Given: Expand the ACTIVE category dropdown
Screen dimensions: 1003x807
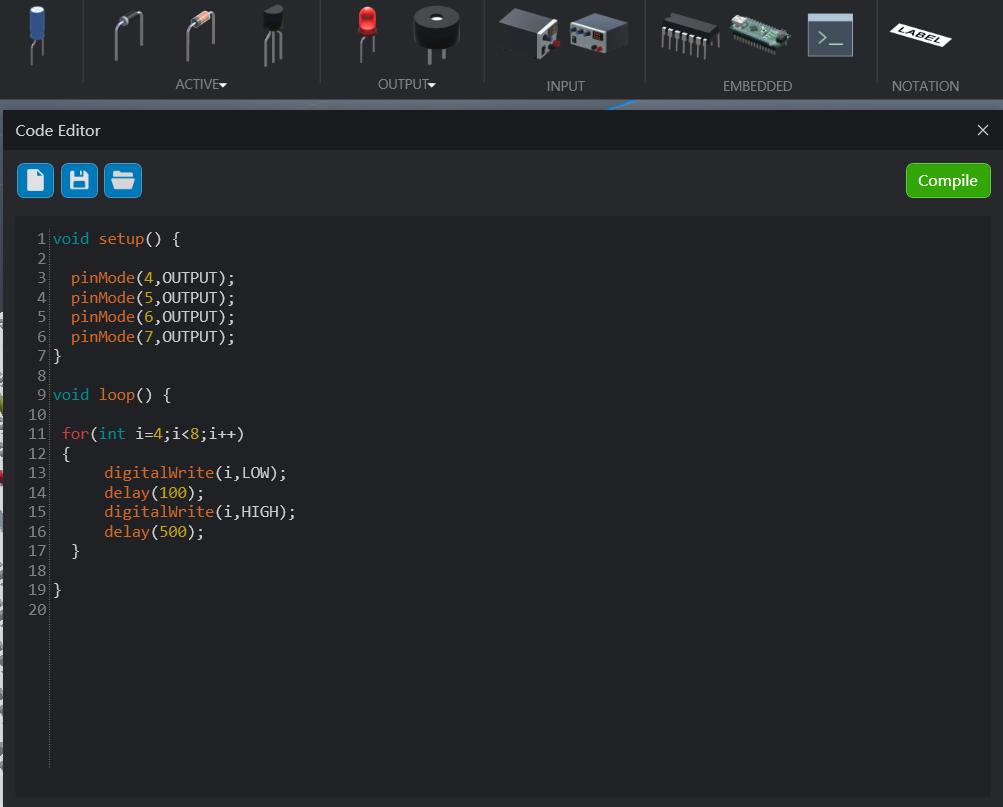Looking at the screenshot, I should click(201, 84).
